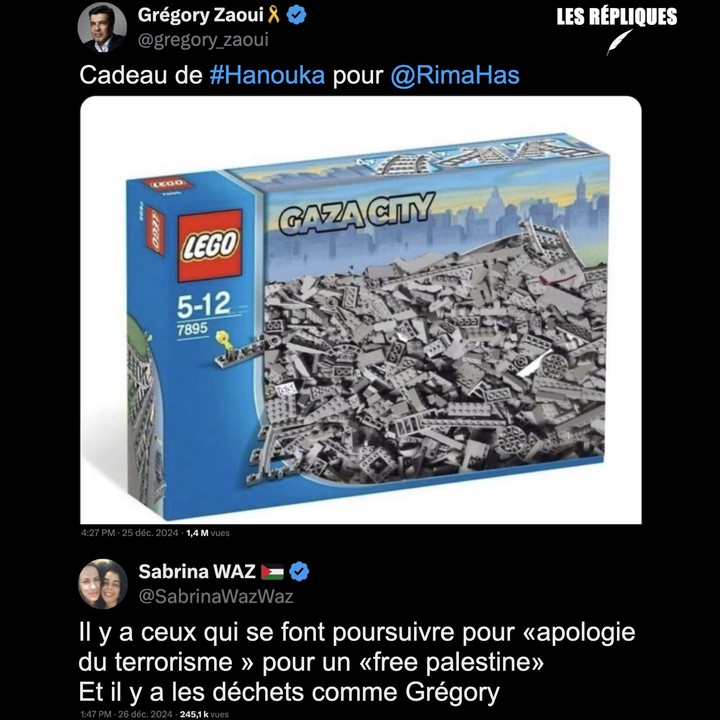Open the @RimaHas mention link

(455, 75)
